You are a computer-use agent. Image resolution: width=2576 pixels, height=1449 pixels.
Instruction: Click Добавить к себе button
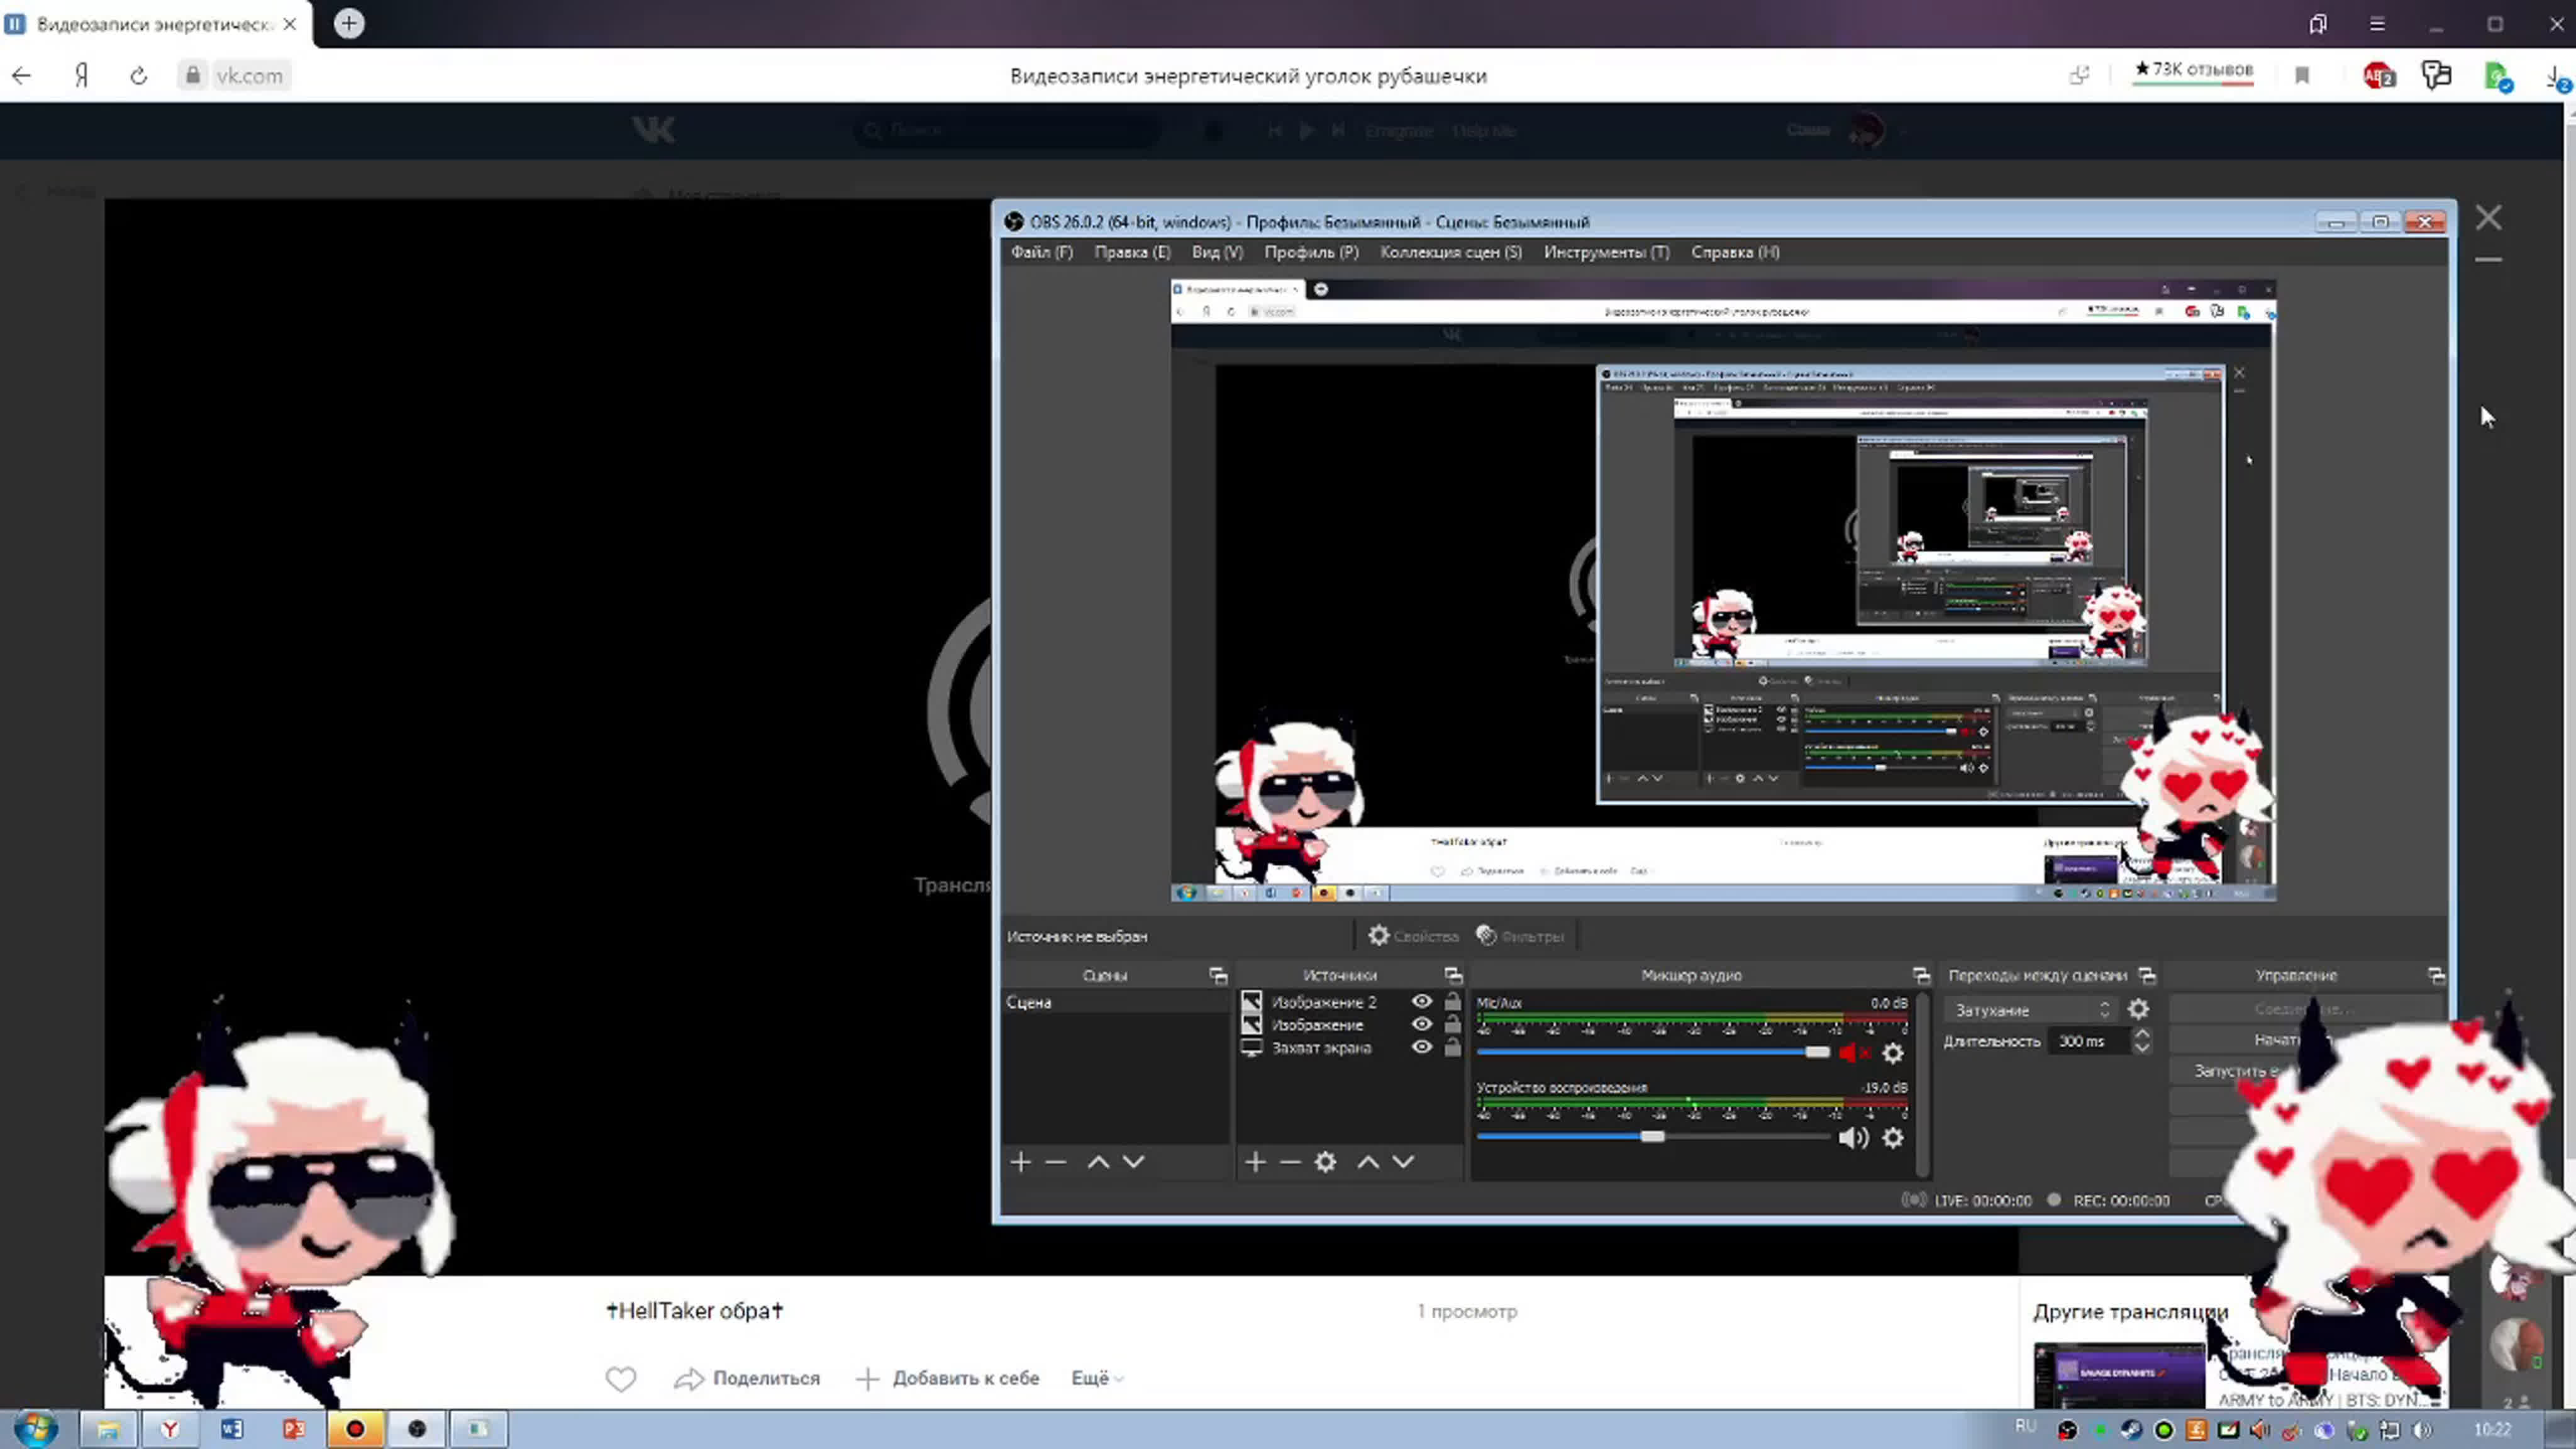948,1378
